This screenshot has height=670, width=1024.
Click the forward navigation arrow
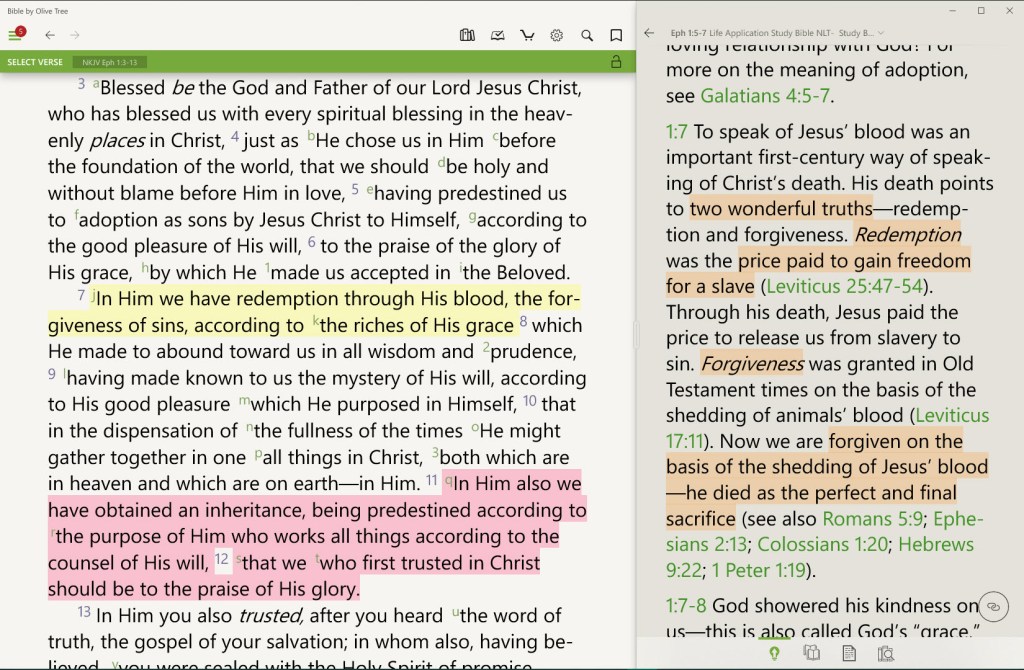pyautogui.click(x=74, y=35)
